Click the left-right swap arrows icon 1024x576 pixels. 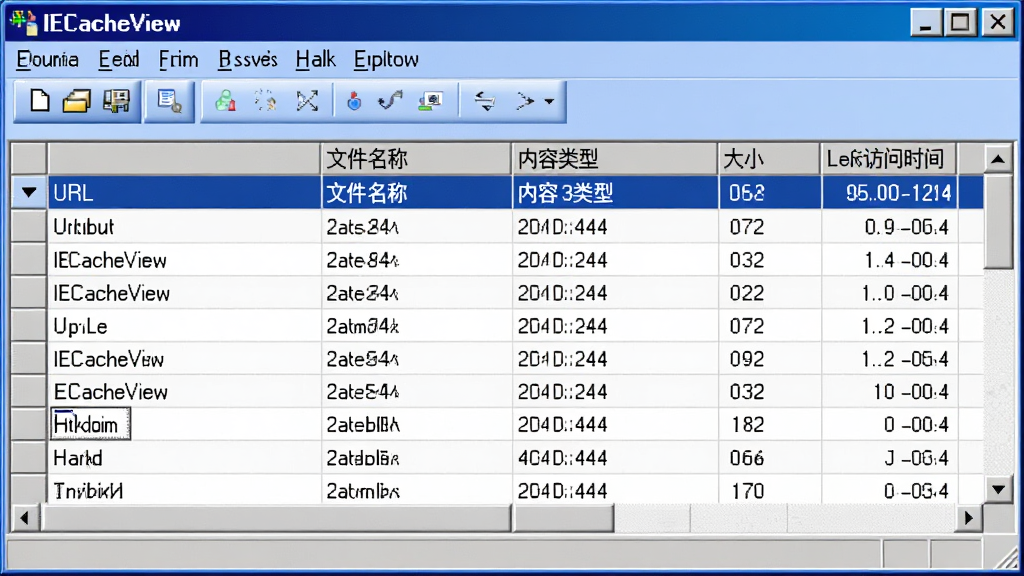(x=485, y=101)
